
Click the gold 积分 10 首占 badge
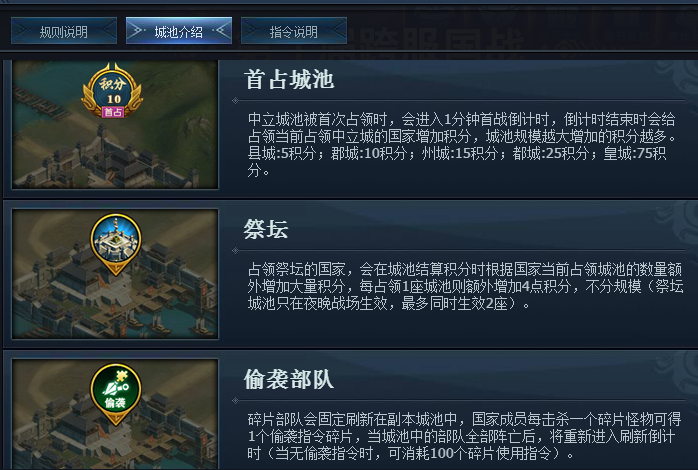113,91
